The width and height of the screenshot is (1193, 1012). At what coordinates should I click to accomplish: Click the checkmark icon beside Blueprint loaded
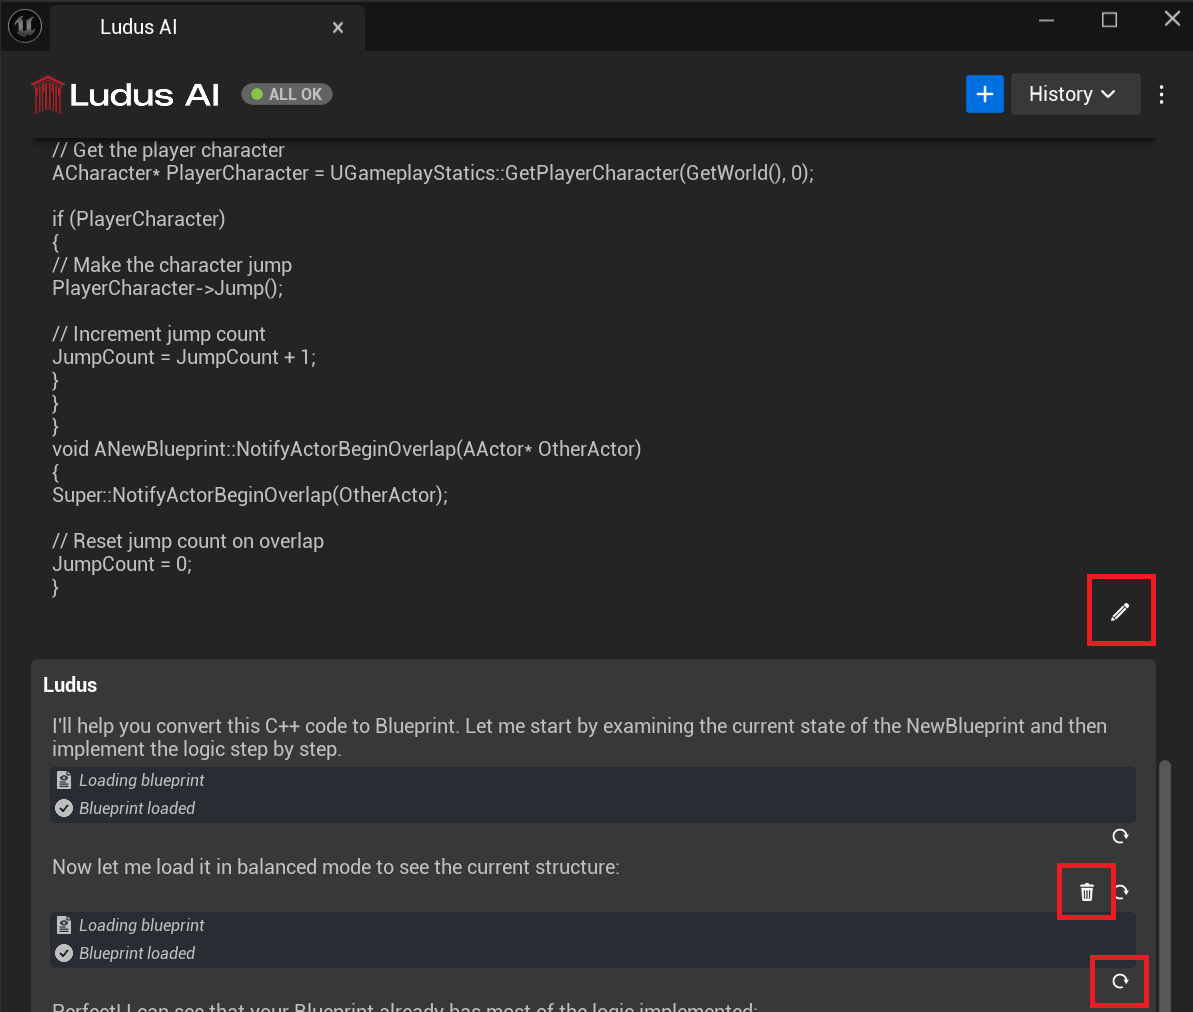[x=63, y=808]
